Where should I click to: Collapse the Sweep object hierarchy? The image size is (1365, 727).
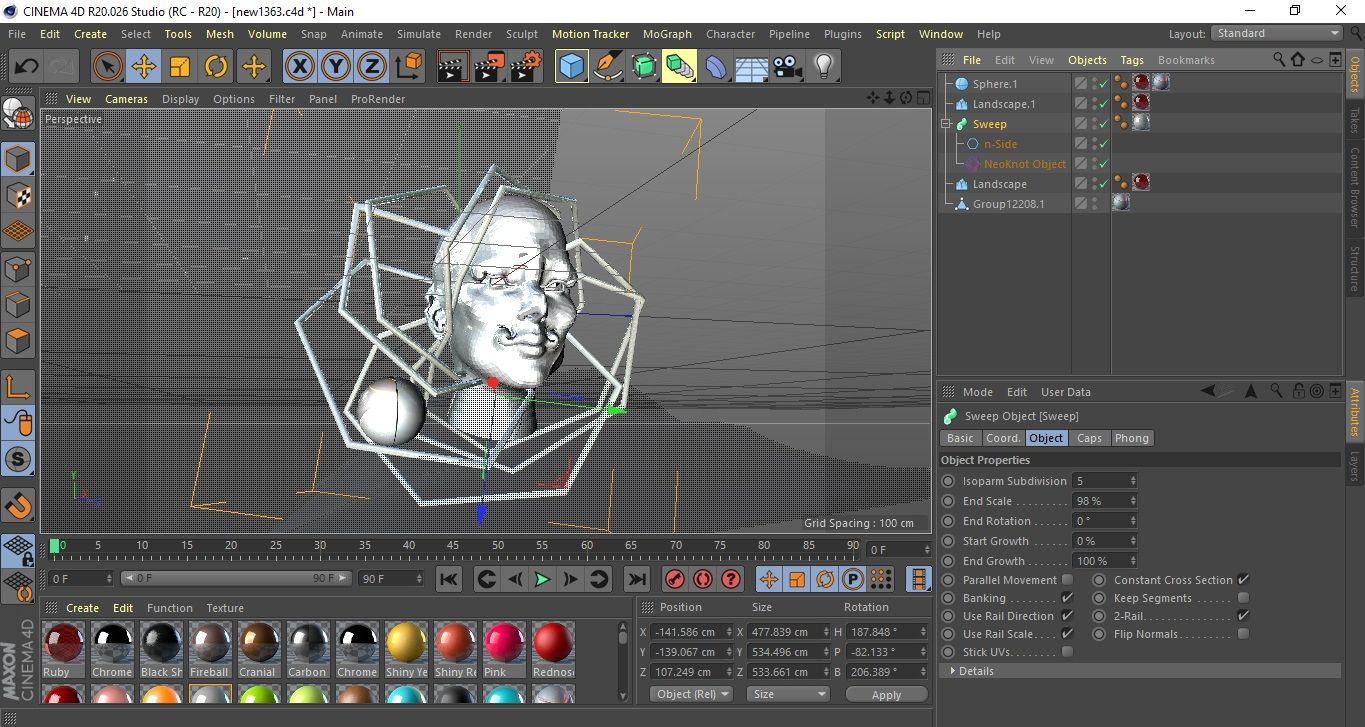click(945, 124)
